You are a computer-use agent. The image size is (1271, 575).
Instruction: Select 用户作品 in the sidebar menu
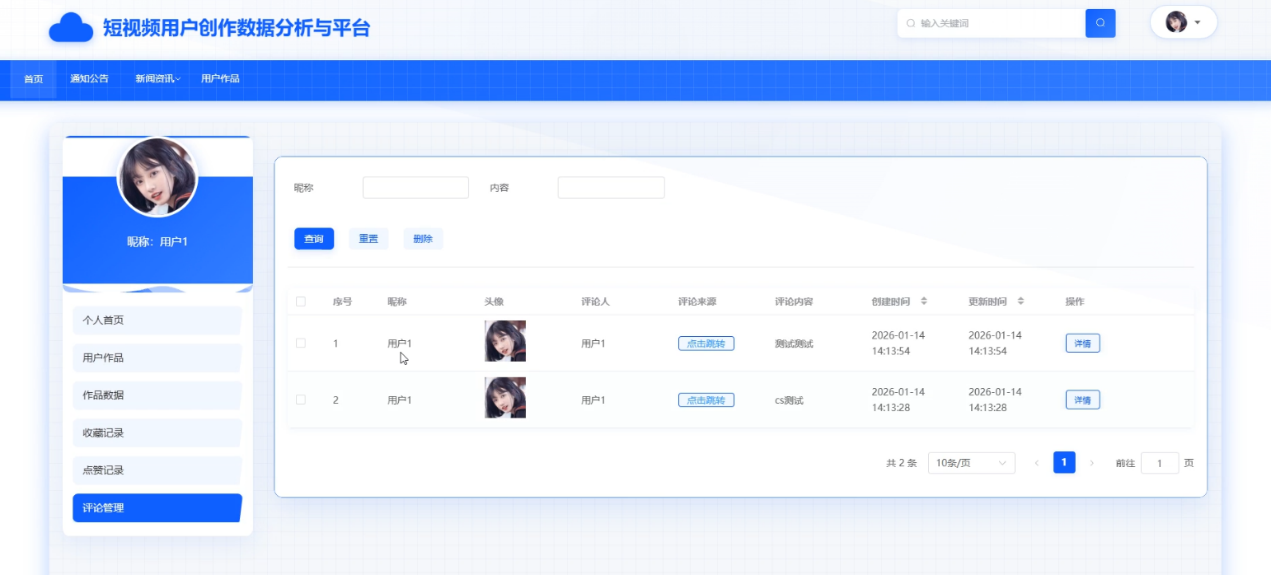(157, 358)
